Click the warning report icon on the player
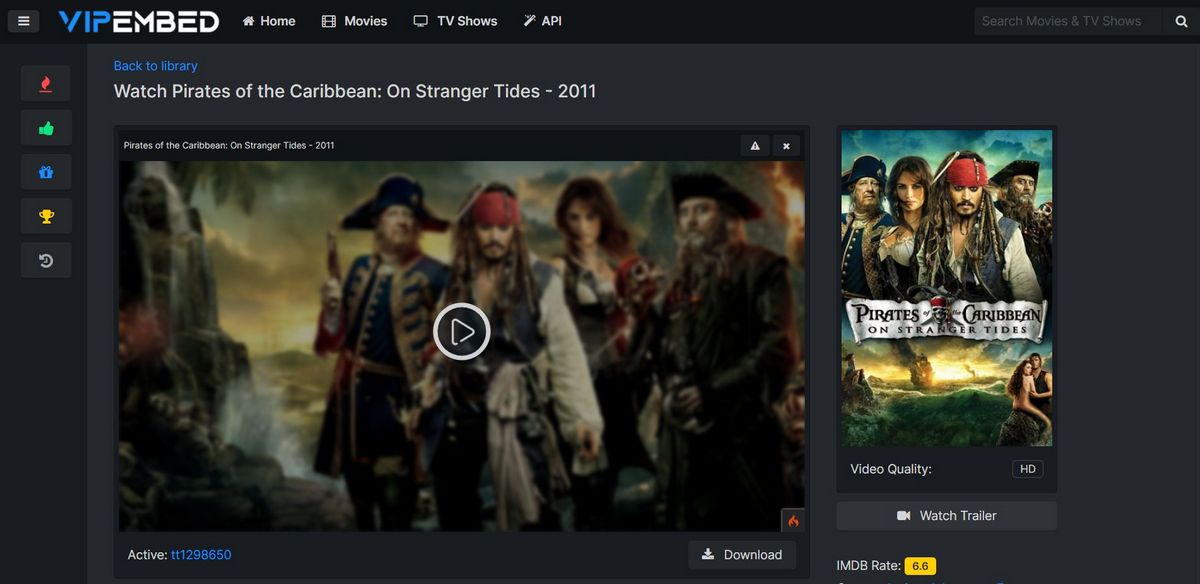The image size is (1200, 584). (x=755, y=146)
